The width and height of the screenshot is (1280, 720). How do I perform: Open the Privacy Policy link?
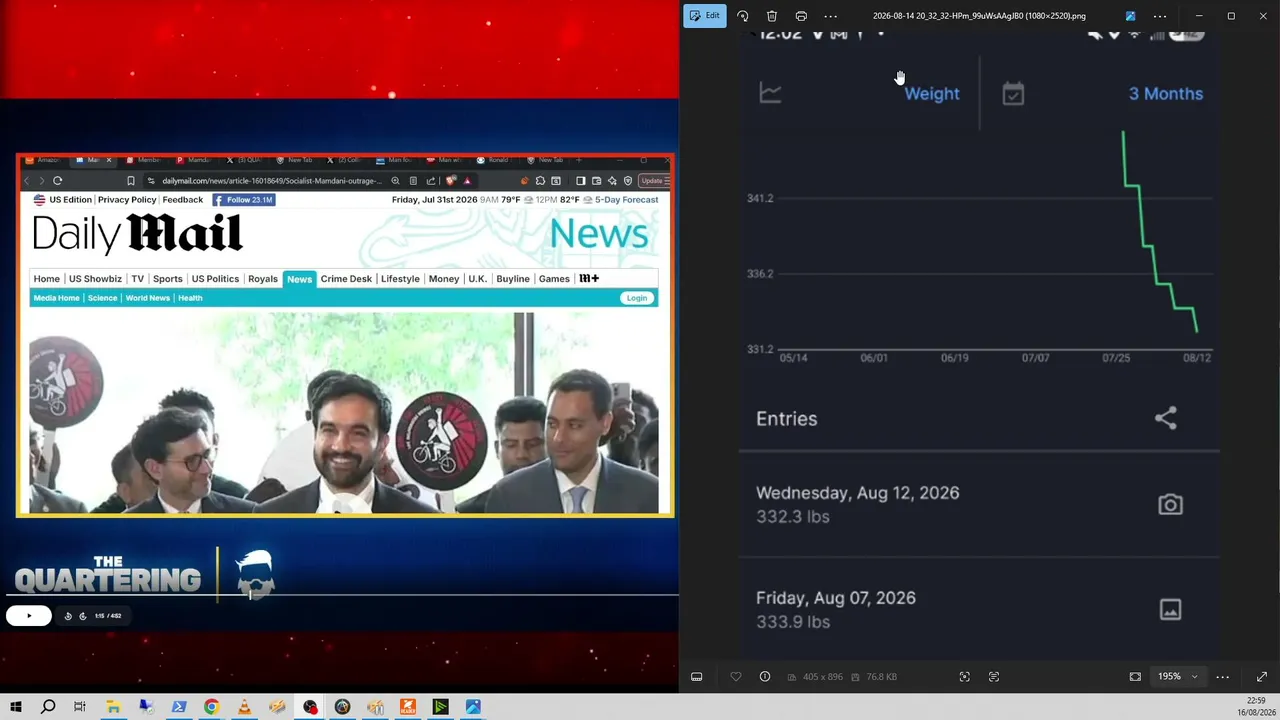[127, 200]
